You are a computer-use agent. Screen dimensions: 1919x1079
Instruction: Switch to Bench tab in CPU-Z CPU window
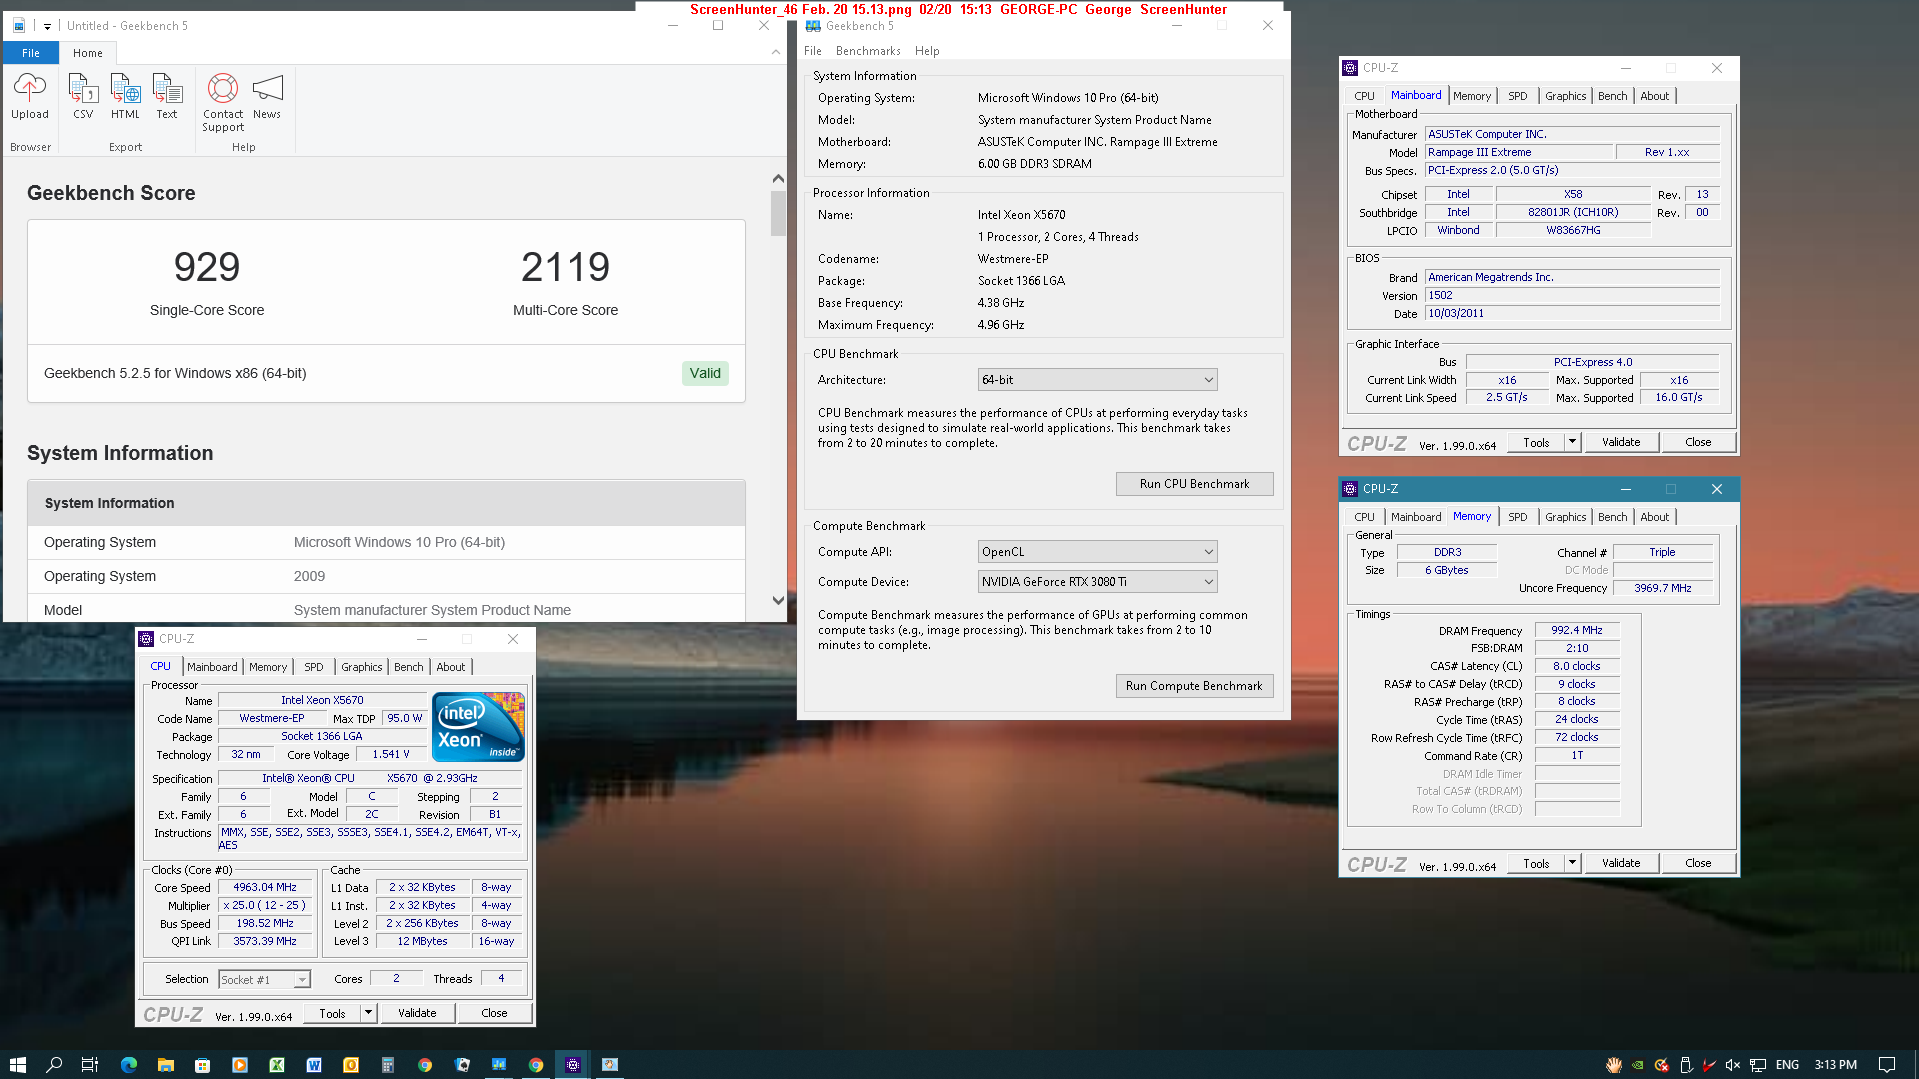pyautogui.click(x=408, y=667)
